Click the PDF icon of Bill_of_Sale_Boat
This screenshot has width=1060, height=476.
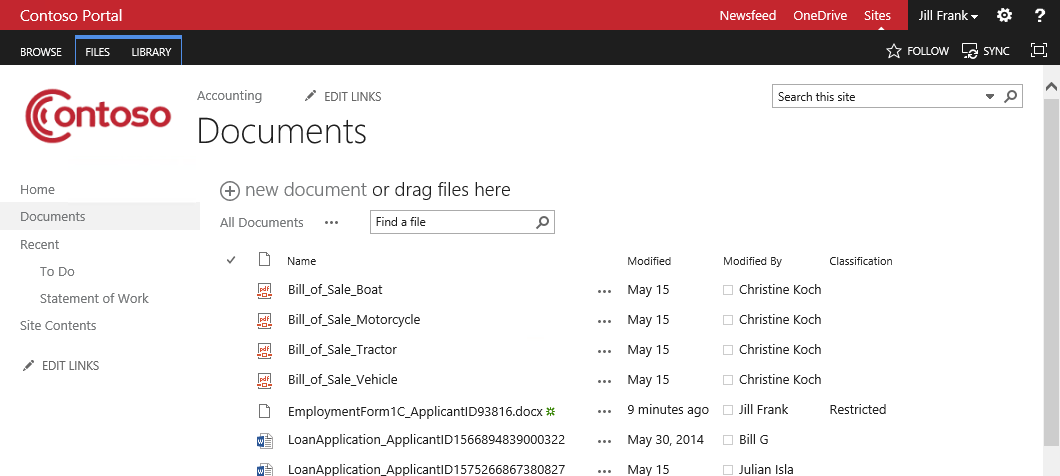pyautogui.click(x=264, y=290)
